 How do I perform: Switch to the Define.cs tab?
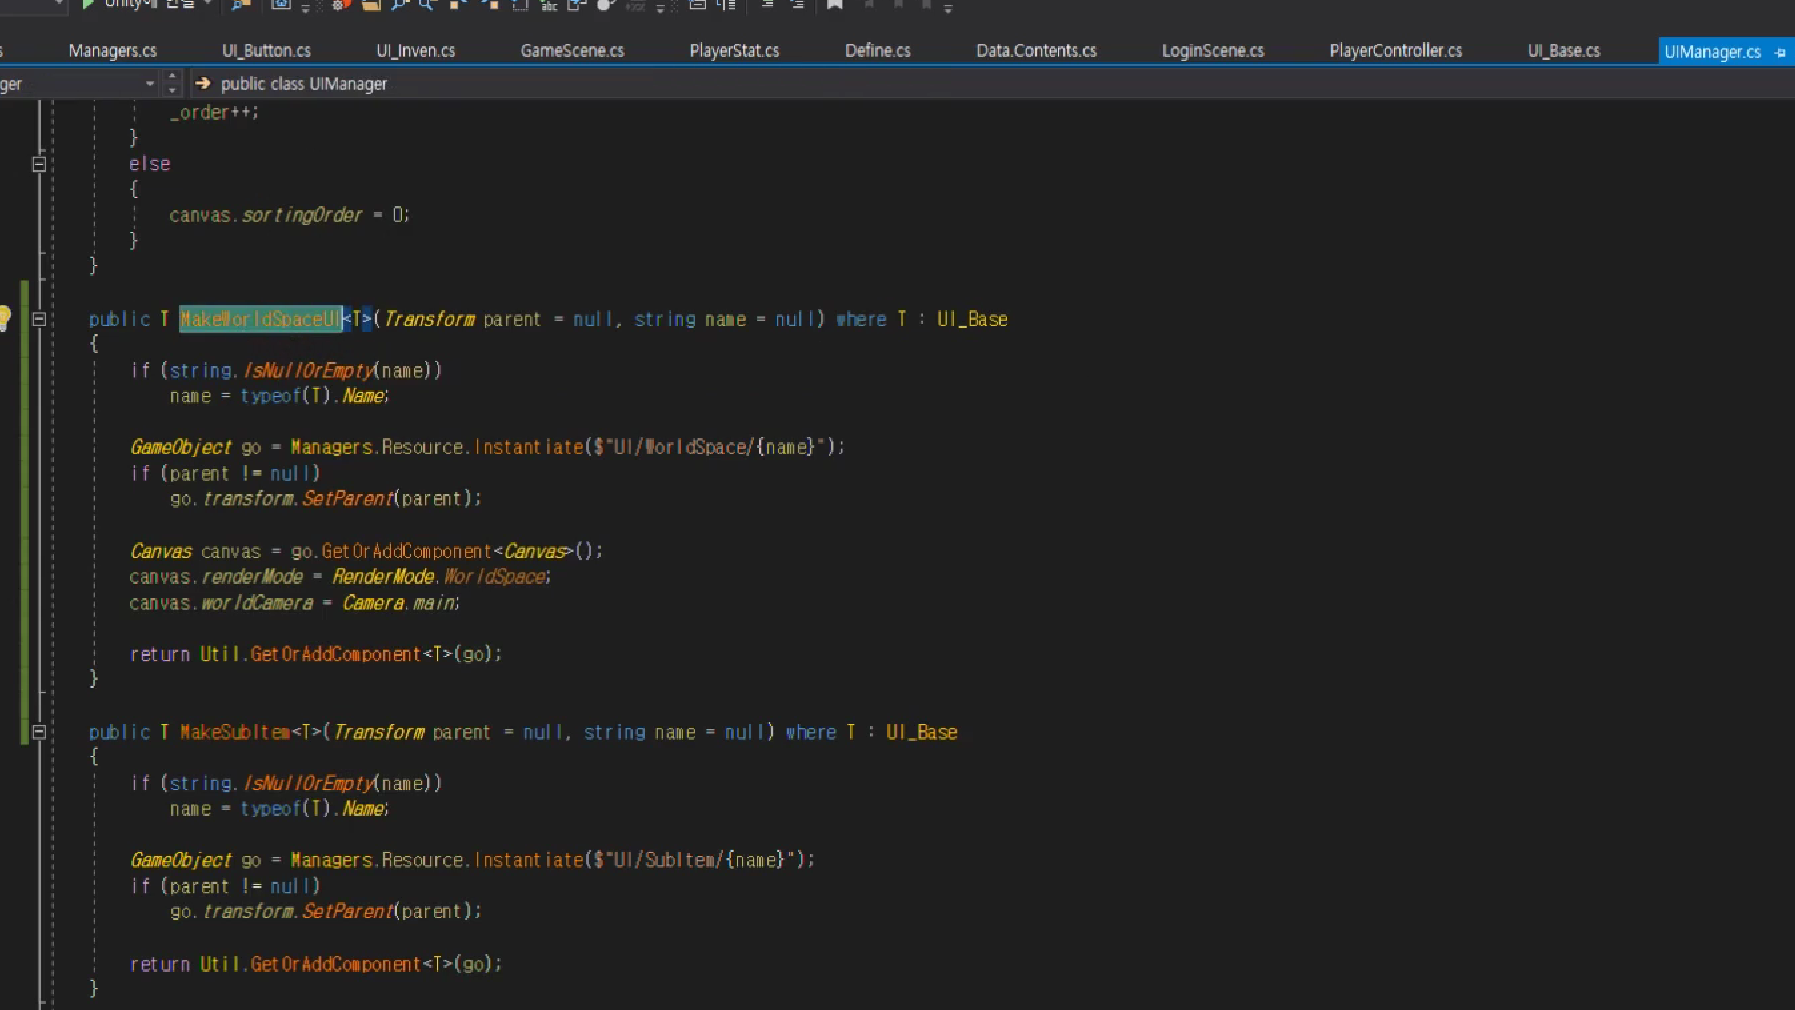pos(877,50)
